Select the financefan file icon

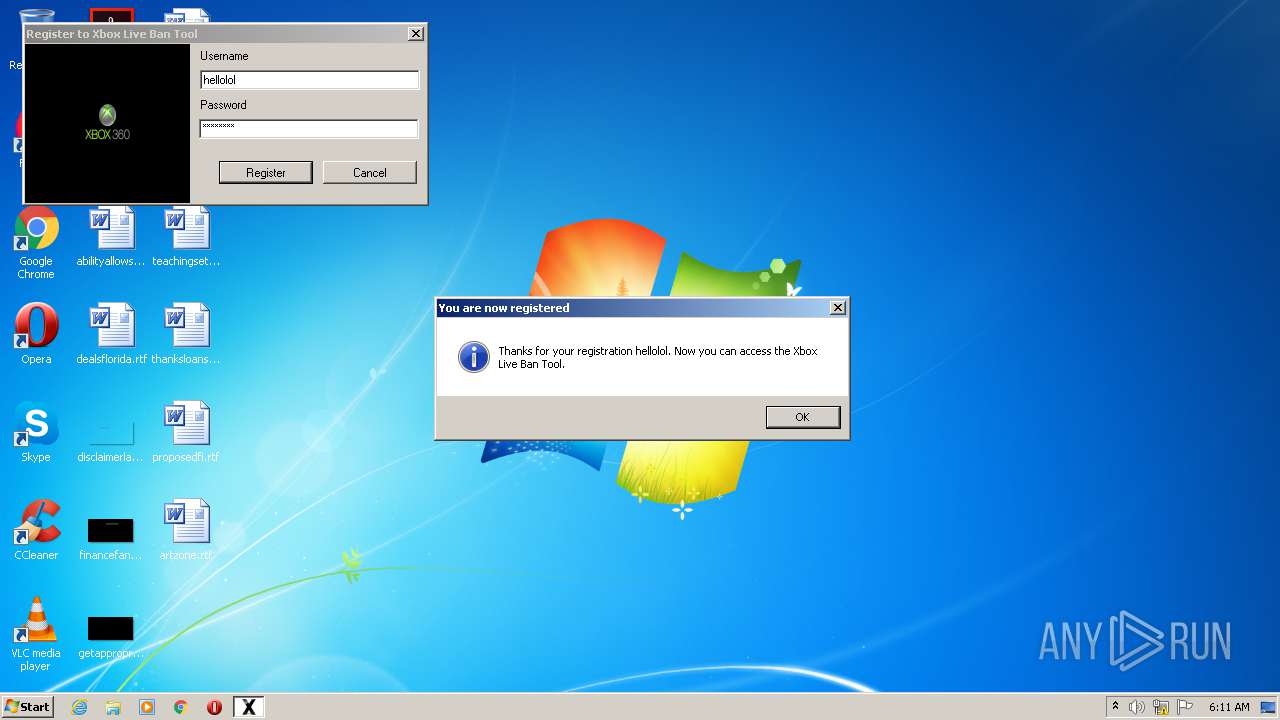coord(111,537)
